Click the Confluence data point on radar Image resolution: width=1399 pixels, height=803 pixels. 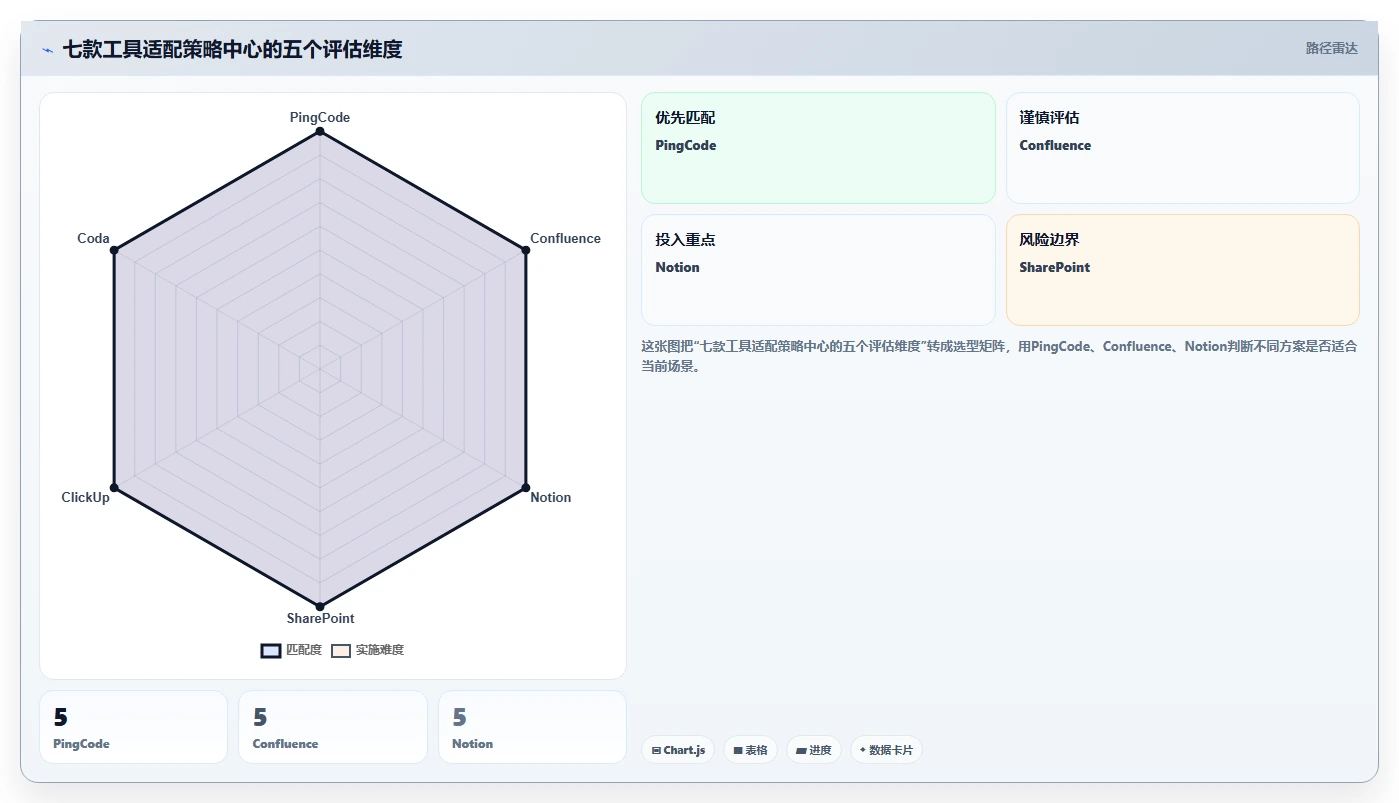pyautogui.click(x=525, y=250)
